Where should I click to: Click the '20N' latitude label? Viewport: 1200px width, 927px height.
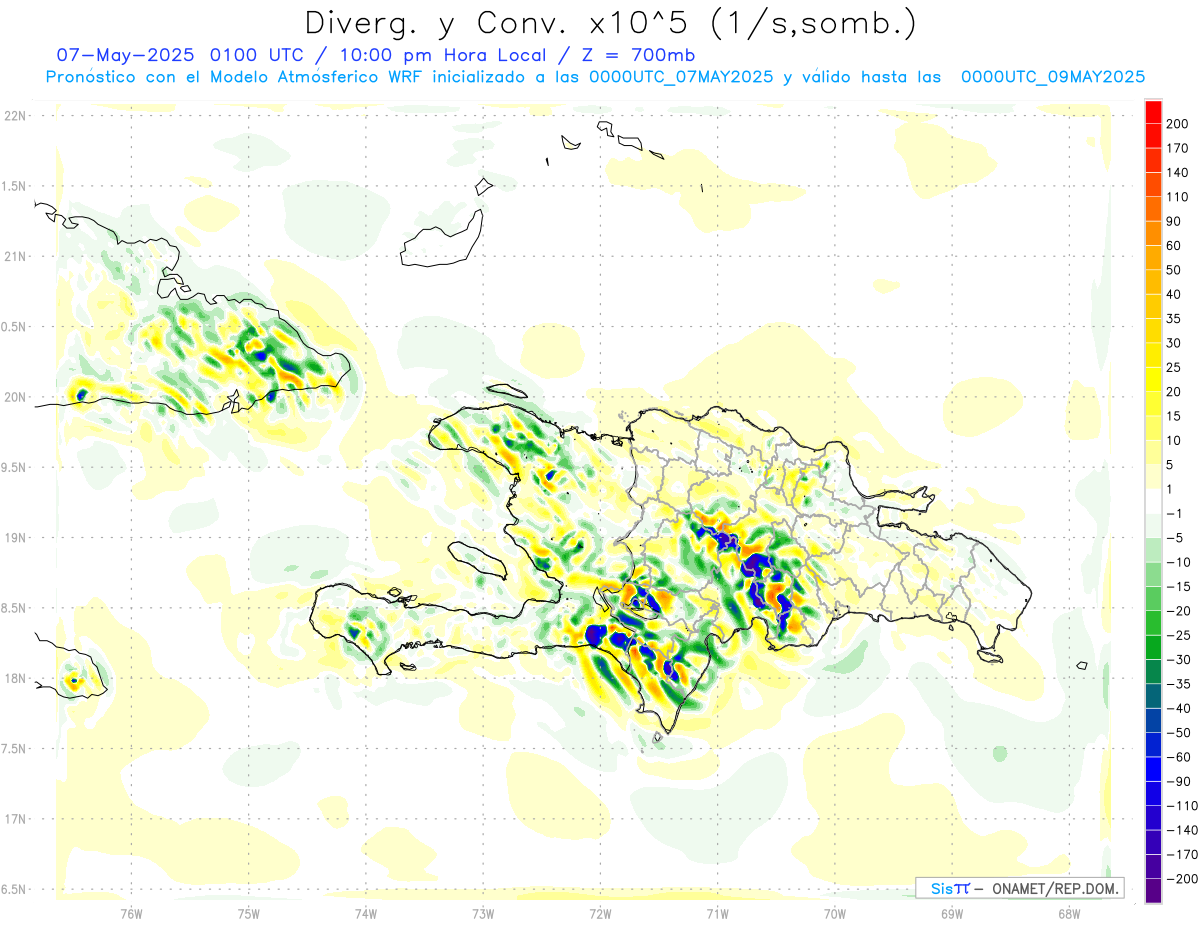14,397
